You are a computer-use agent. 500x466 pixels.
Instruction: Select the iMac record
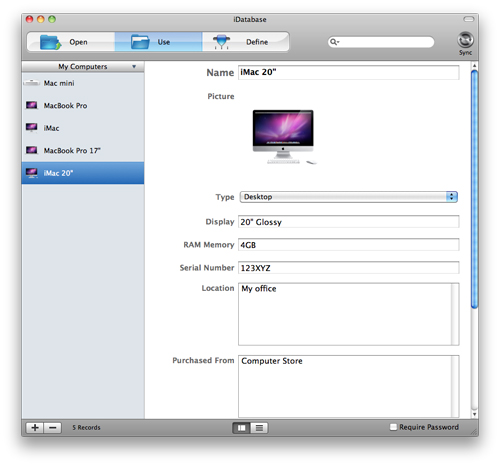[83, 128]
